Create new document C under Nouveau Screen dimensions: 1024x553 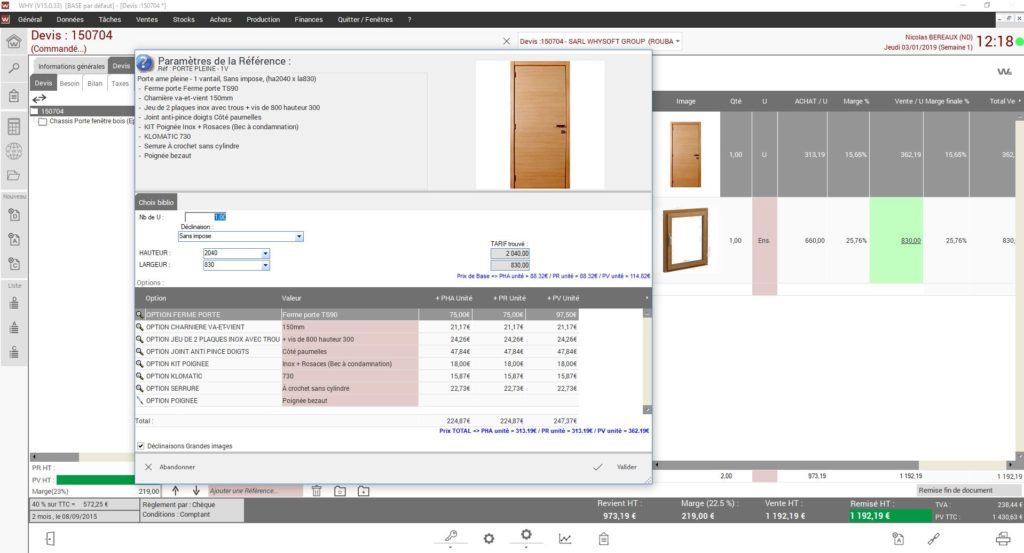[x=14, y=264]
